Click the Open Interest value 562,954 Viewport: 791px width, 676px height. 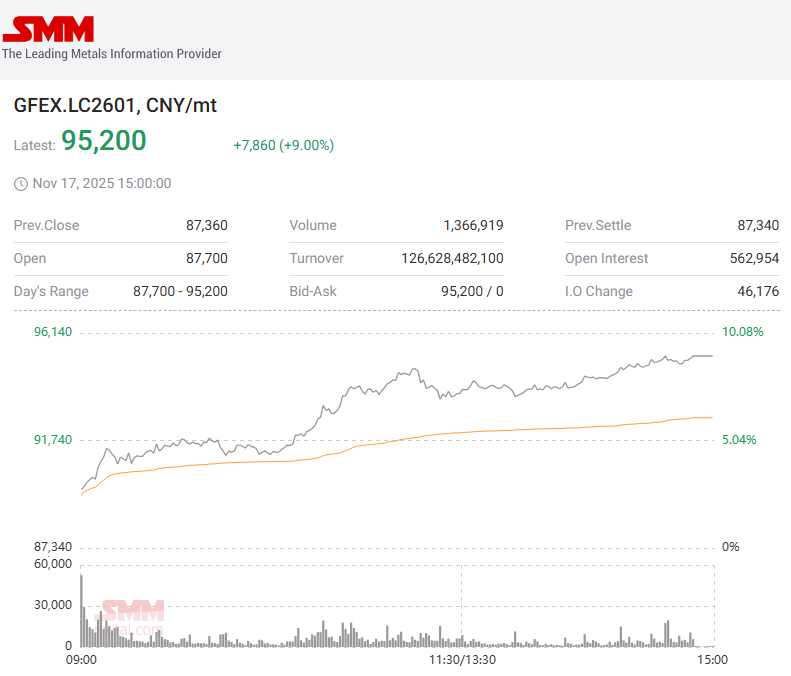pos(754,258)
